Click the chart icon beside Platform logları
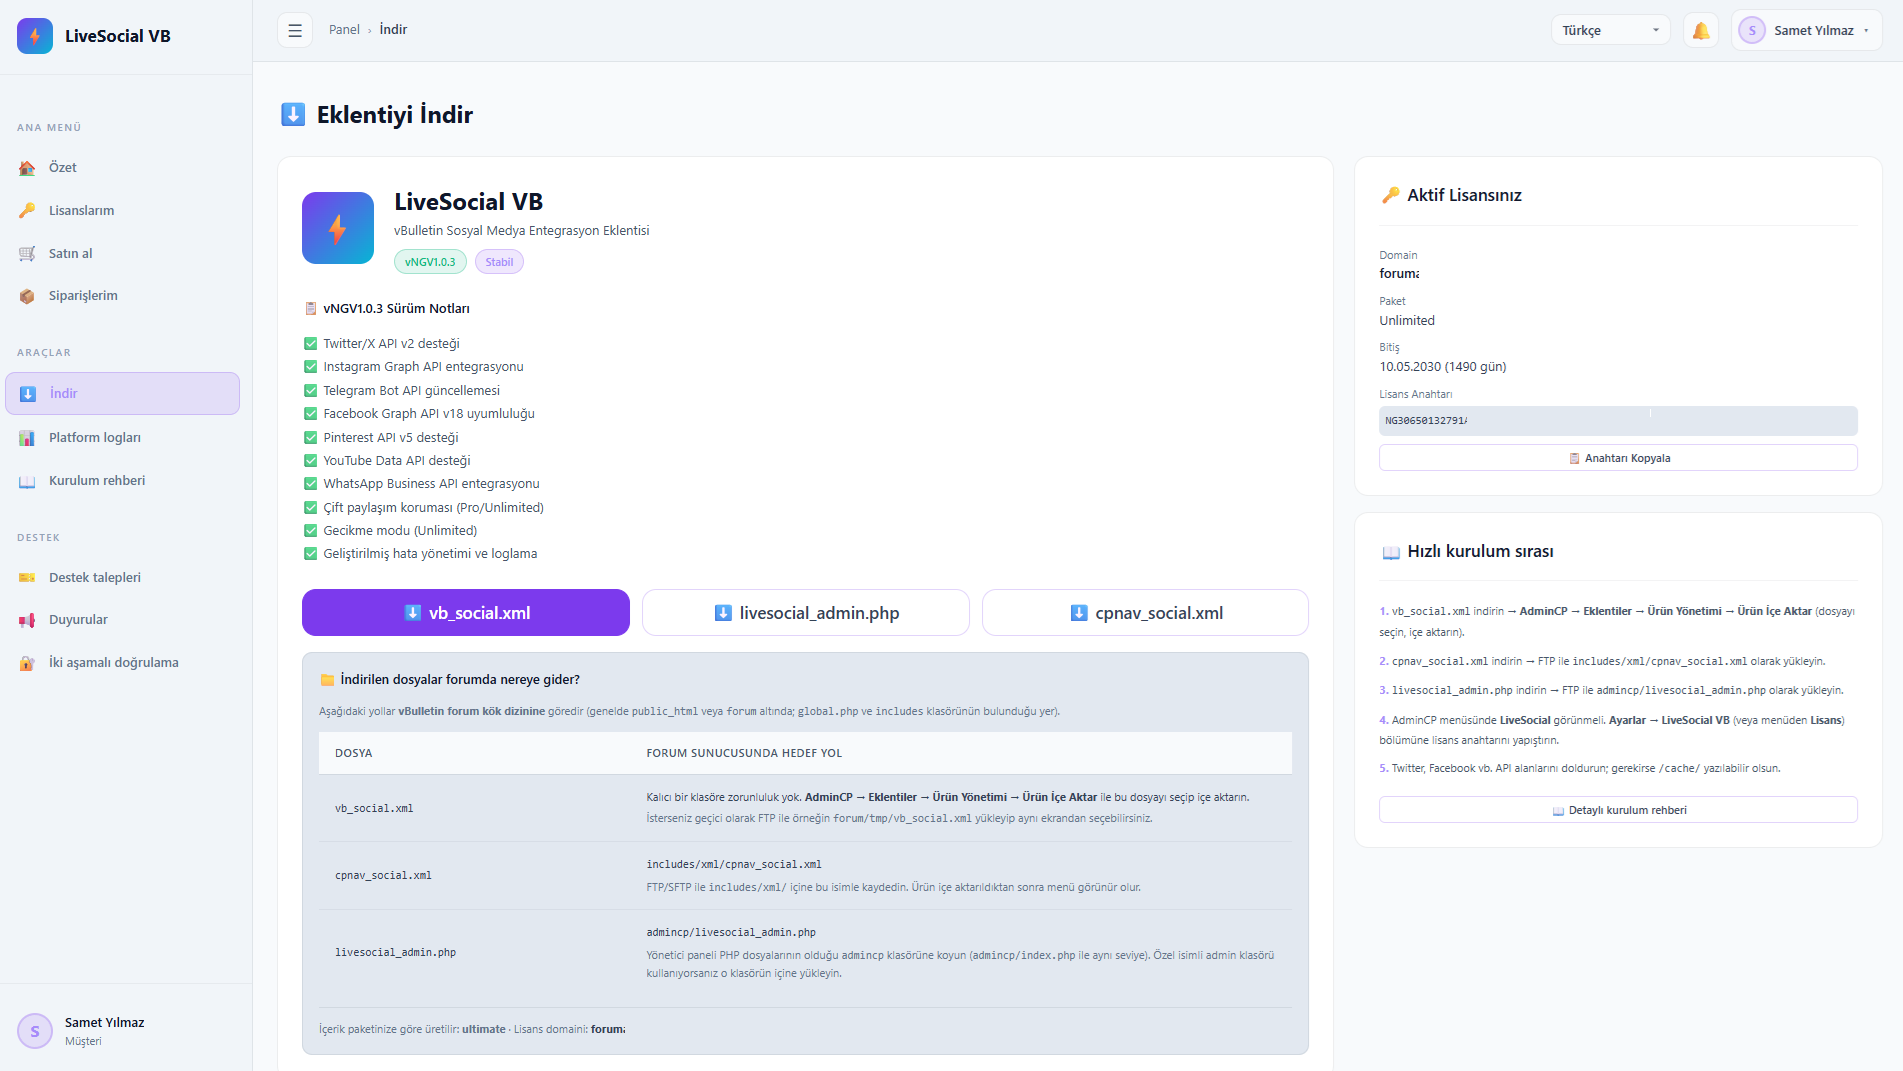The height and width of the screenshot is (1071, 1903). click(x=27, y=438)
